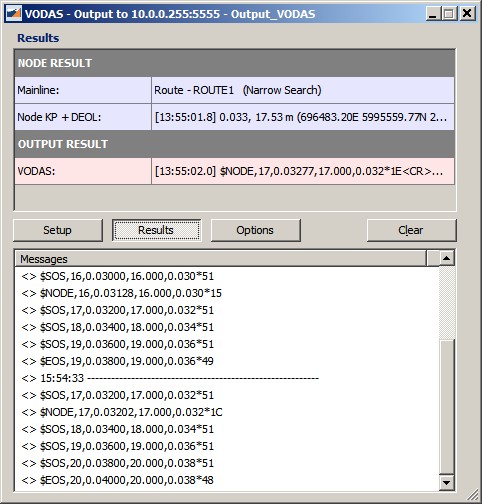Click the NODE RESULT section header

point(234,63)
